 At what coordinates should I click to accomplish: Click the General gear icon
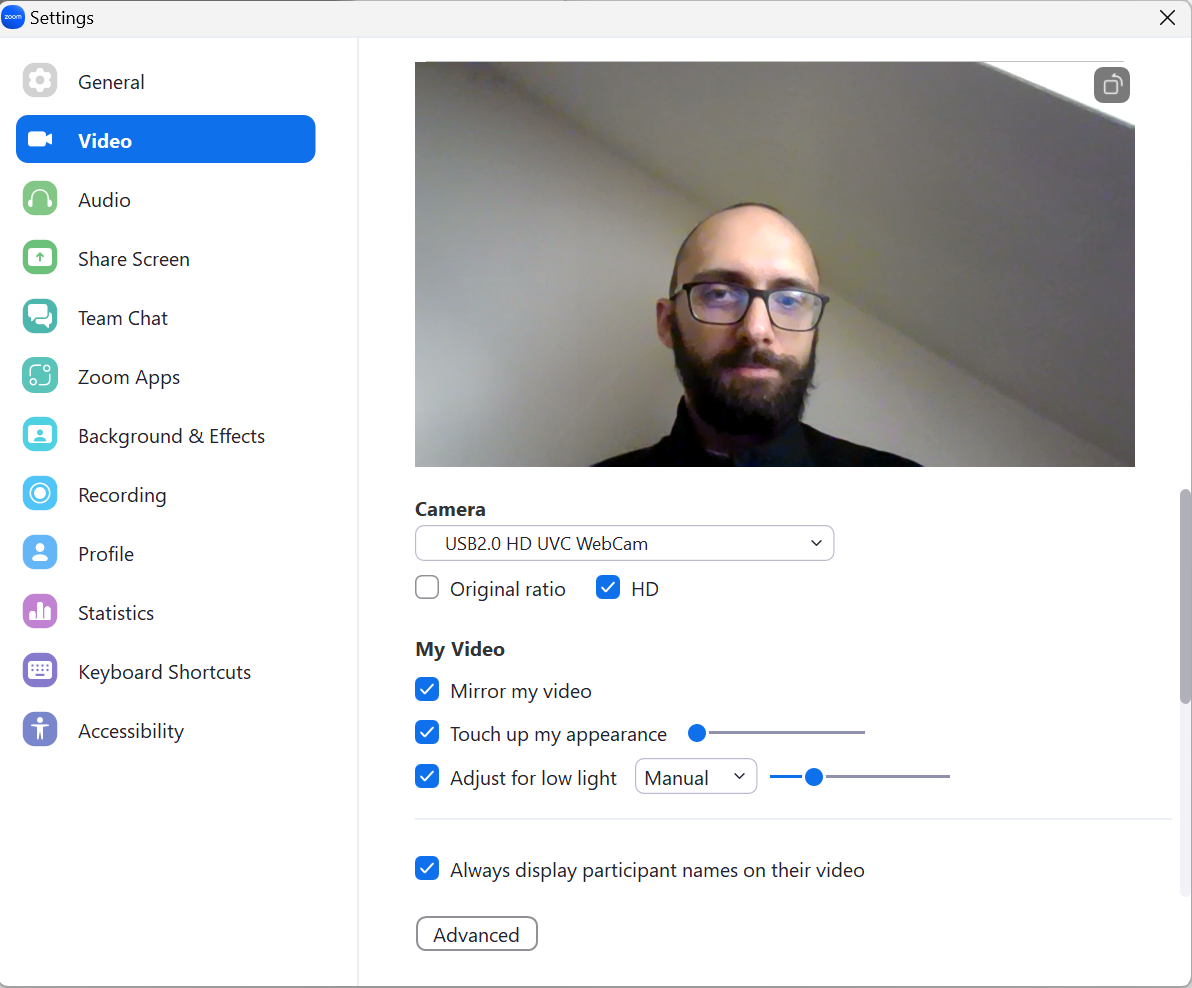40,81
